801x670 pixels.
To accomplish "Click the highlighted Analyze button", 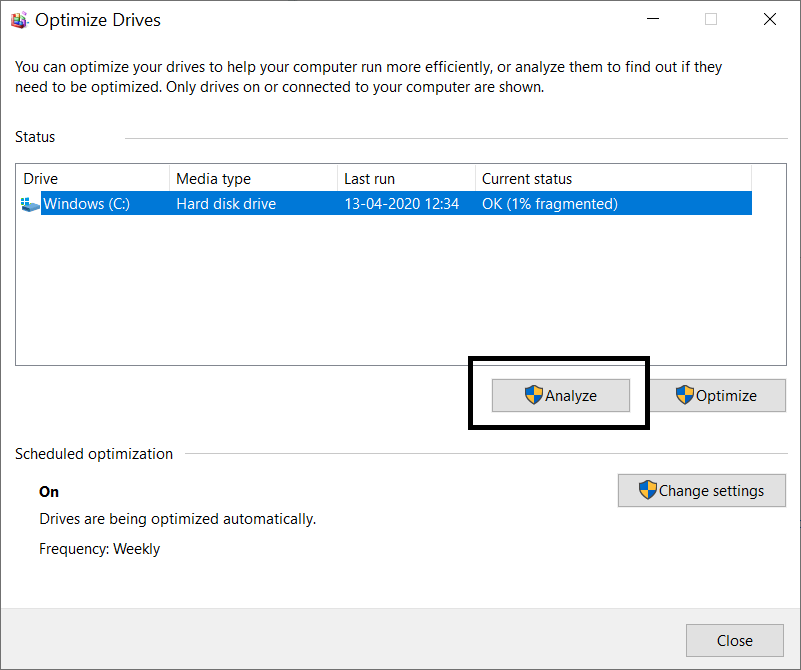I will click(560, 395).
